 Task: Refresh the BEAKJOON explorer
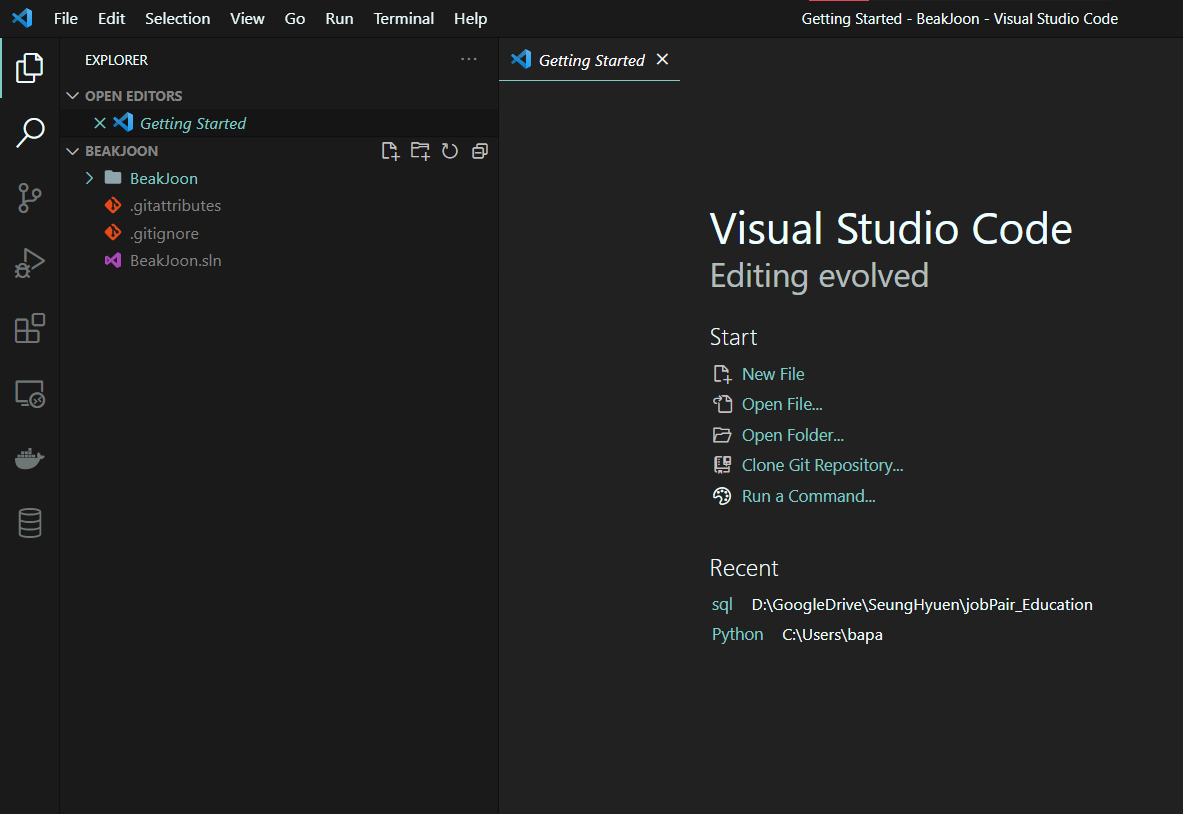tap(450, 151)
